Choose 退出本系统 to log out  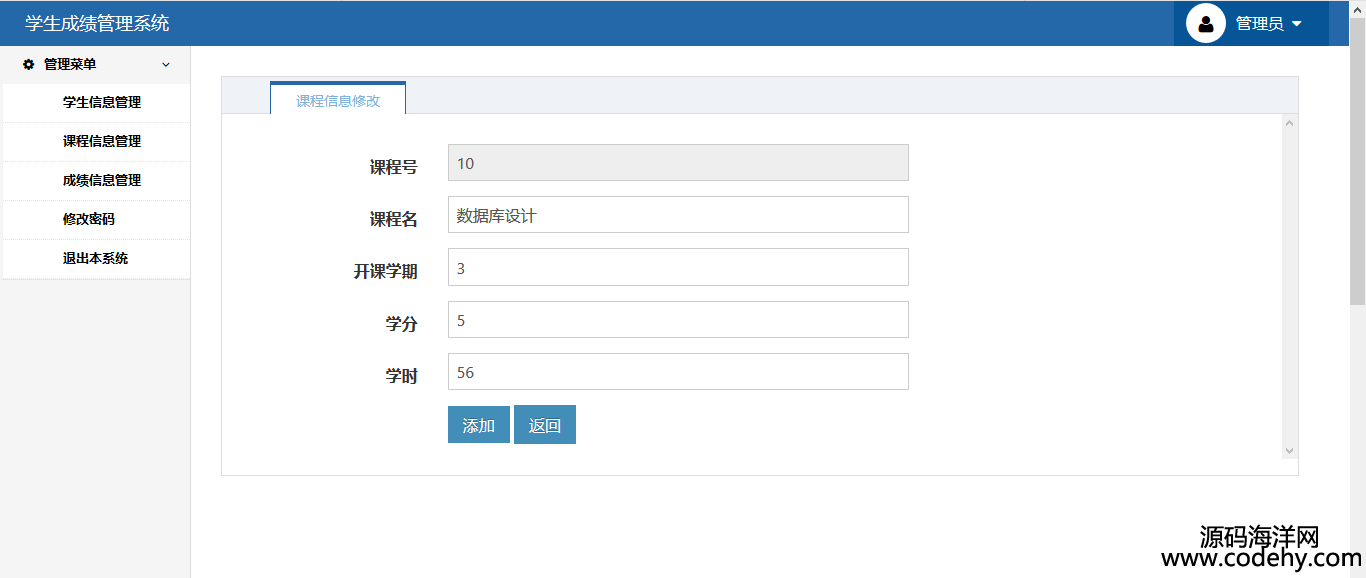click(96, 258)
